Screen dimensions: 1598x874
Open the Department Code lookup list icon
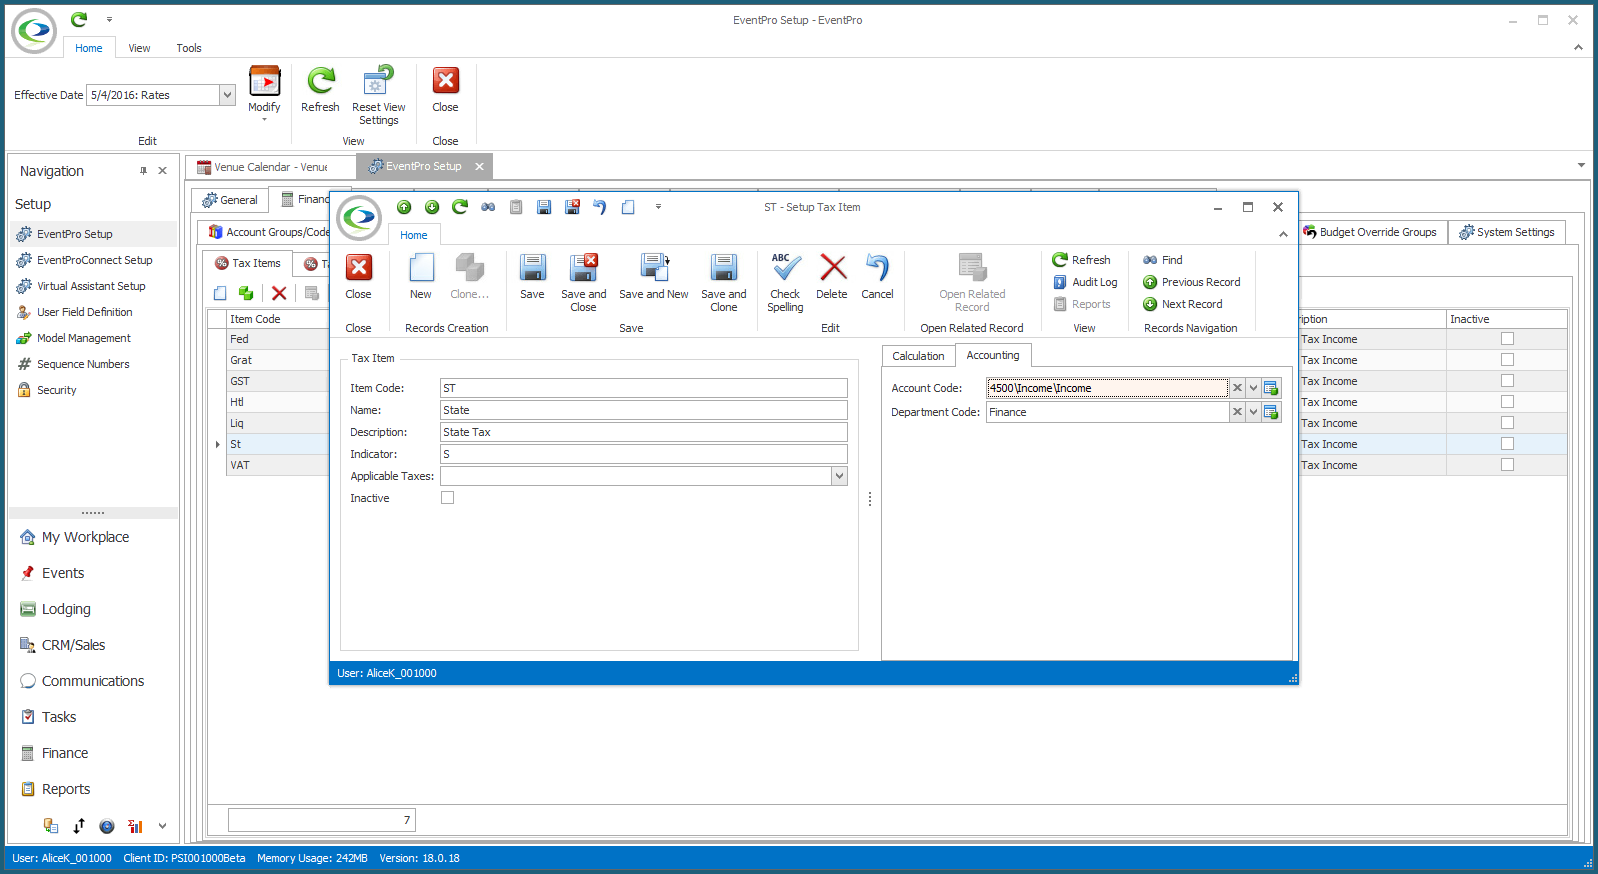(1271, 412)
